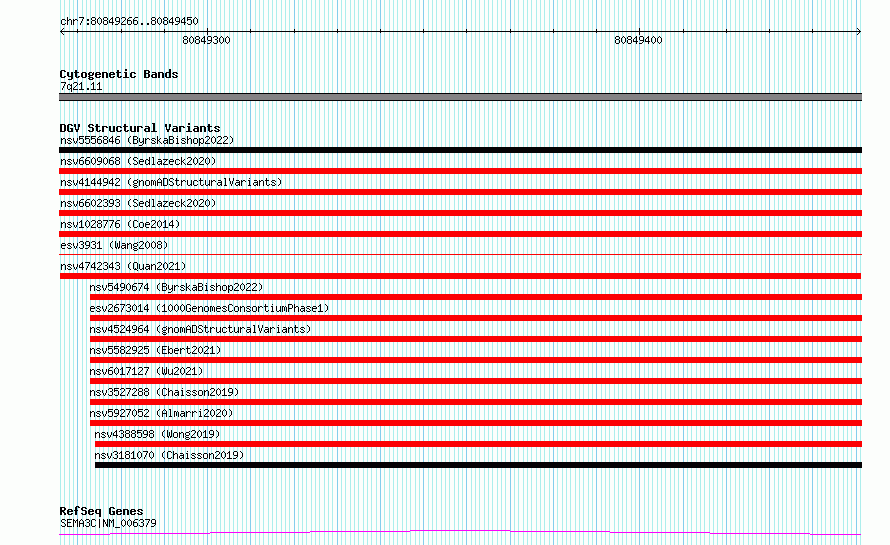The image size is (890, 545).
Task: Open nsv4144942 (gnomADStructuralVariants) variant
Action: pos(171,182)
